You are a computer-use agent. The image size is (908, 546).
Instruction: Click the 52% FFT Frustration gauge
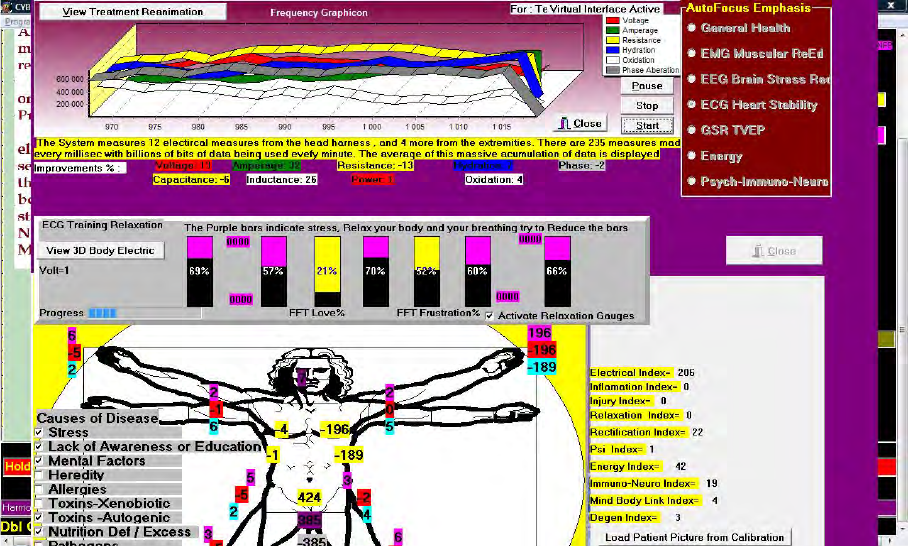pyautogui.click(x=427, y=271)
